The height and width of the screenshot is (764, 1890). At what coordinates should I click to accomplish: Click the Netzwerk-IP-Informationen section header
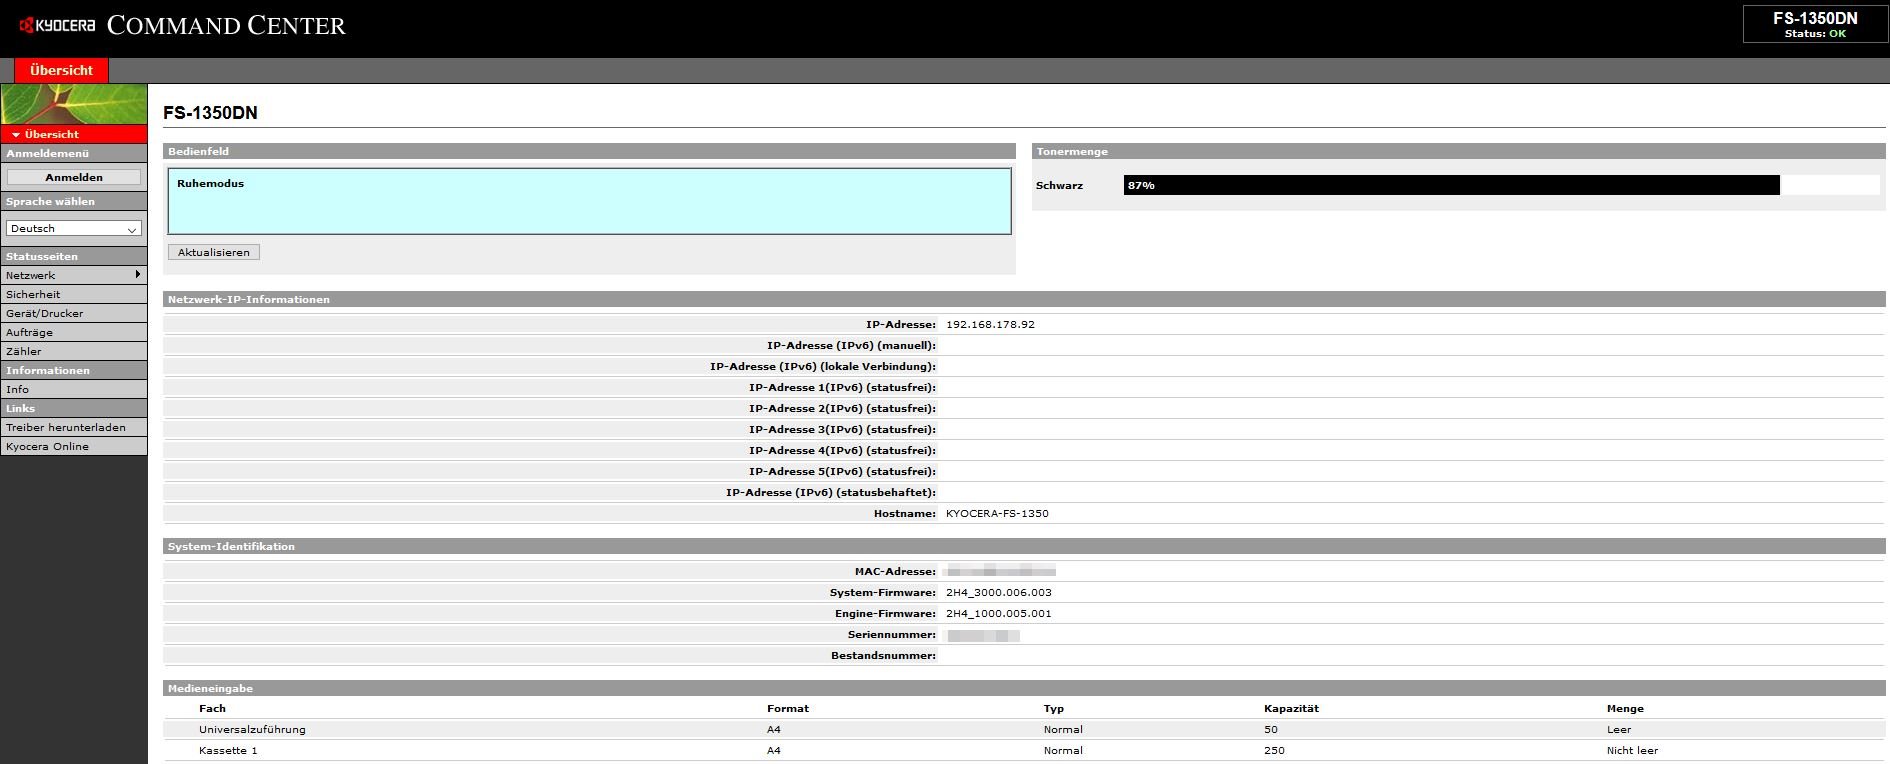1024,299
